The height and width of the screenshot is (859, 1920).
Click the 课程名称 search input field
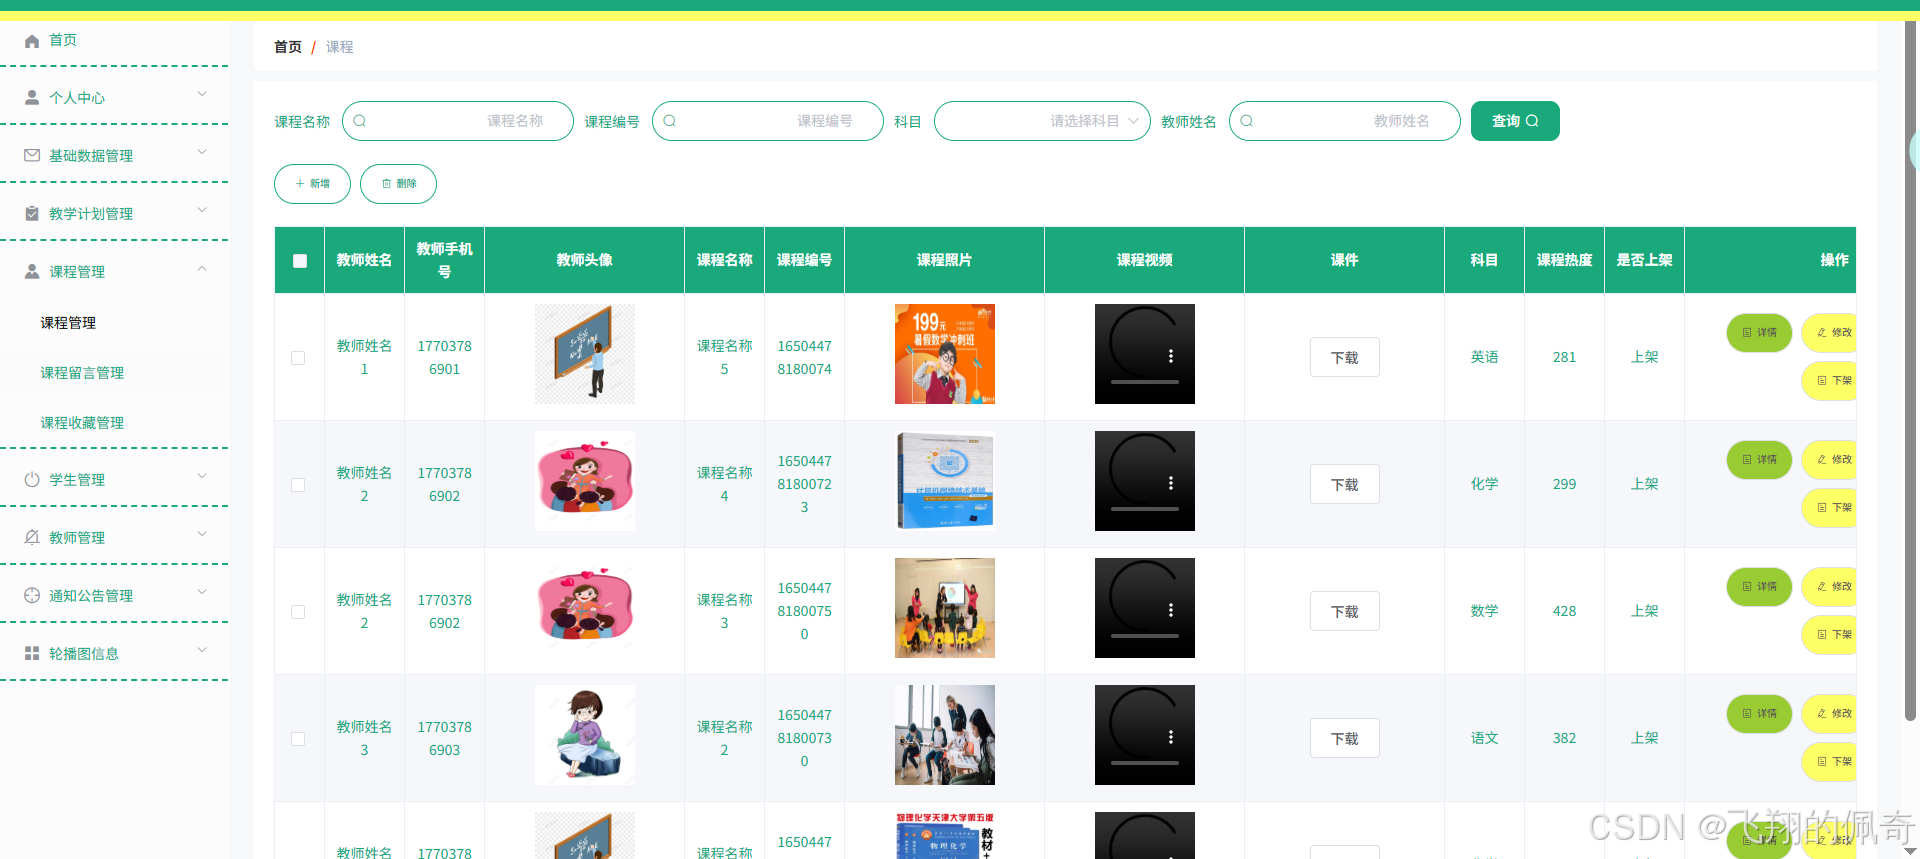pyautogui.click(x=458, y=121)
